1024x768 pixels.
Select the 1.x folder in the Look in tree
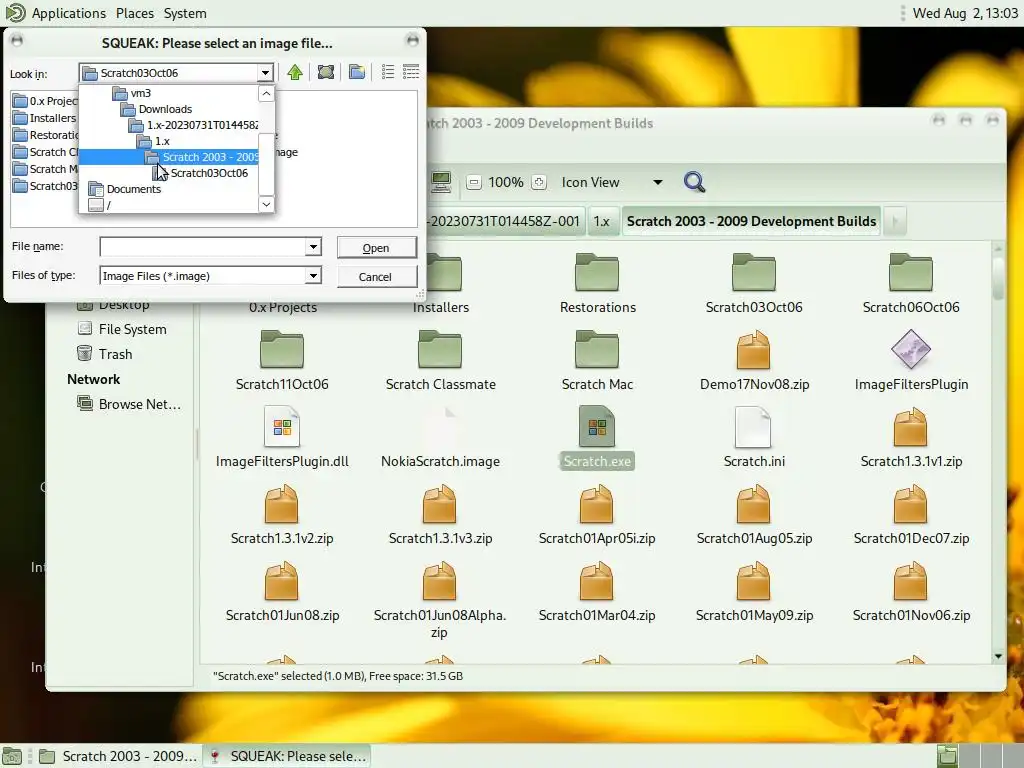[x=162, y=141]
